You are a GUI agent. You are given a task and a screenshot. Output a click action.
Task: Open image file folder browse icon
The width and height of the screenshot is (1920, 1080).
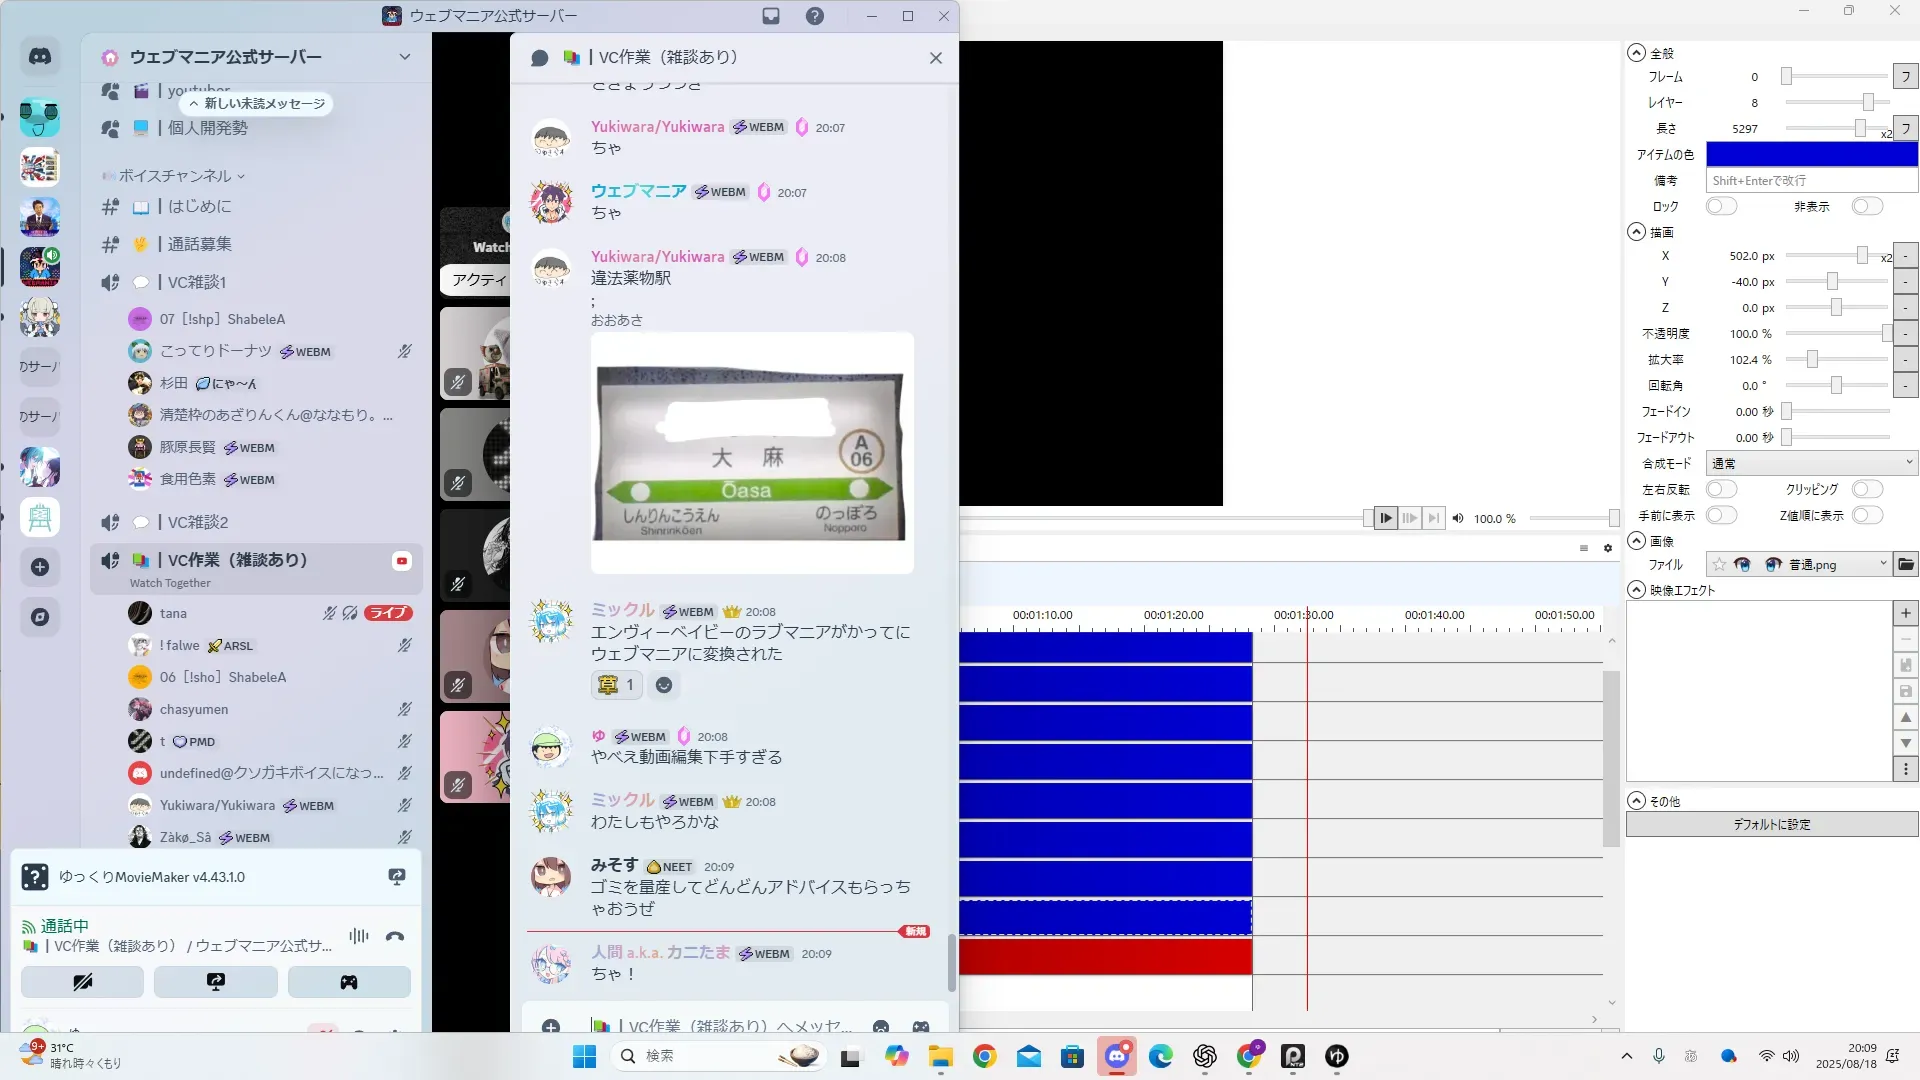[1906, 565]
